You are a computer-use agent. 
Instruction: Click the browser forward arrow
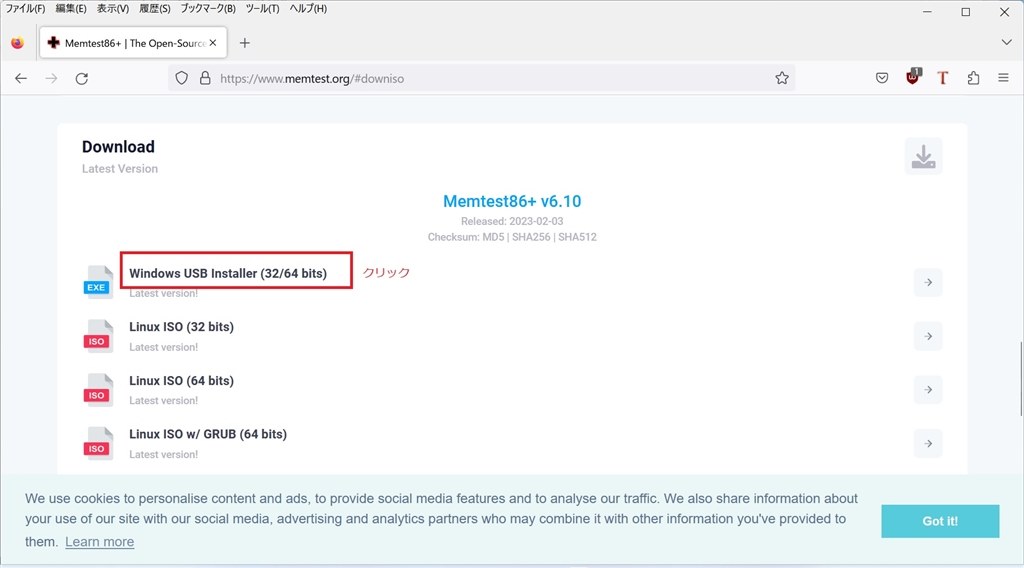pos(51,78)
